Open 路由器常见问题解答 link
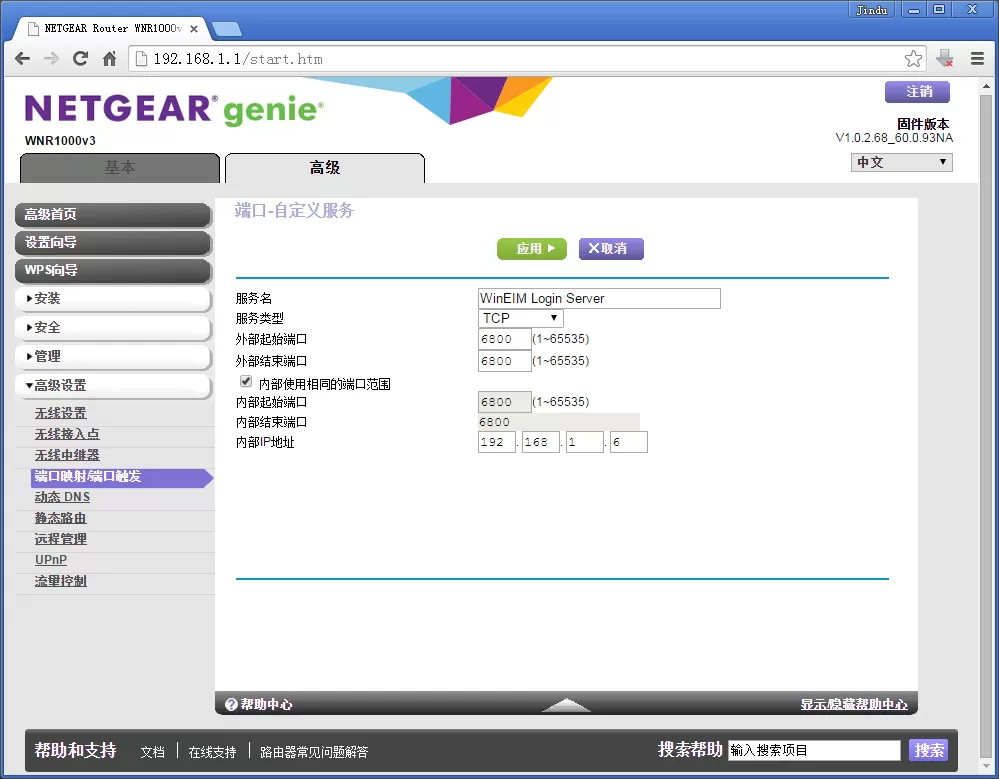This screenshot has width=999, height=779. point(314,752)
